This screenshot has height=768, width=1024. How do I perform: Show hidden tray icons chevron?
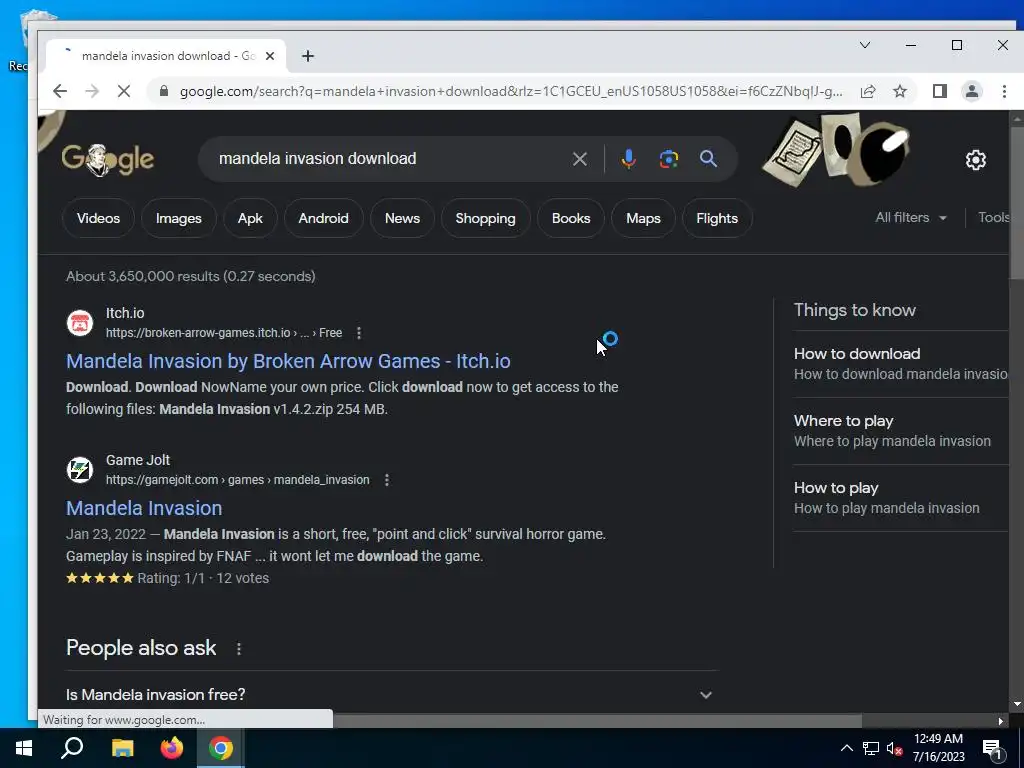846,748
